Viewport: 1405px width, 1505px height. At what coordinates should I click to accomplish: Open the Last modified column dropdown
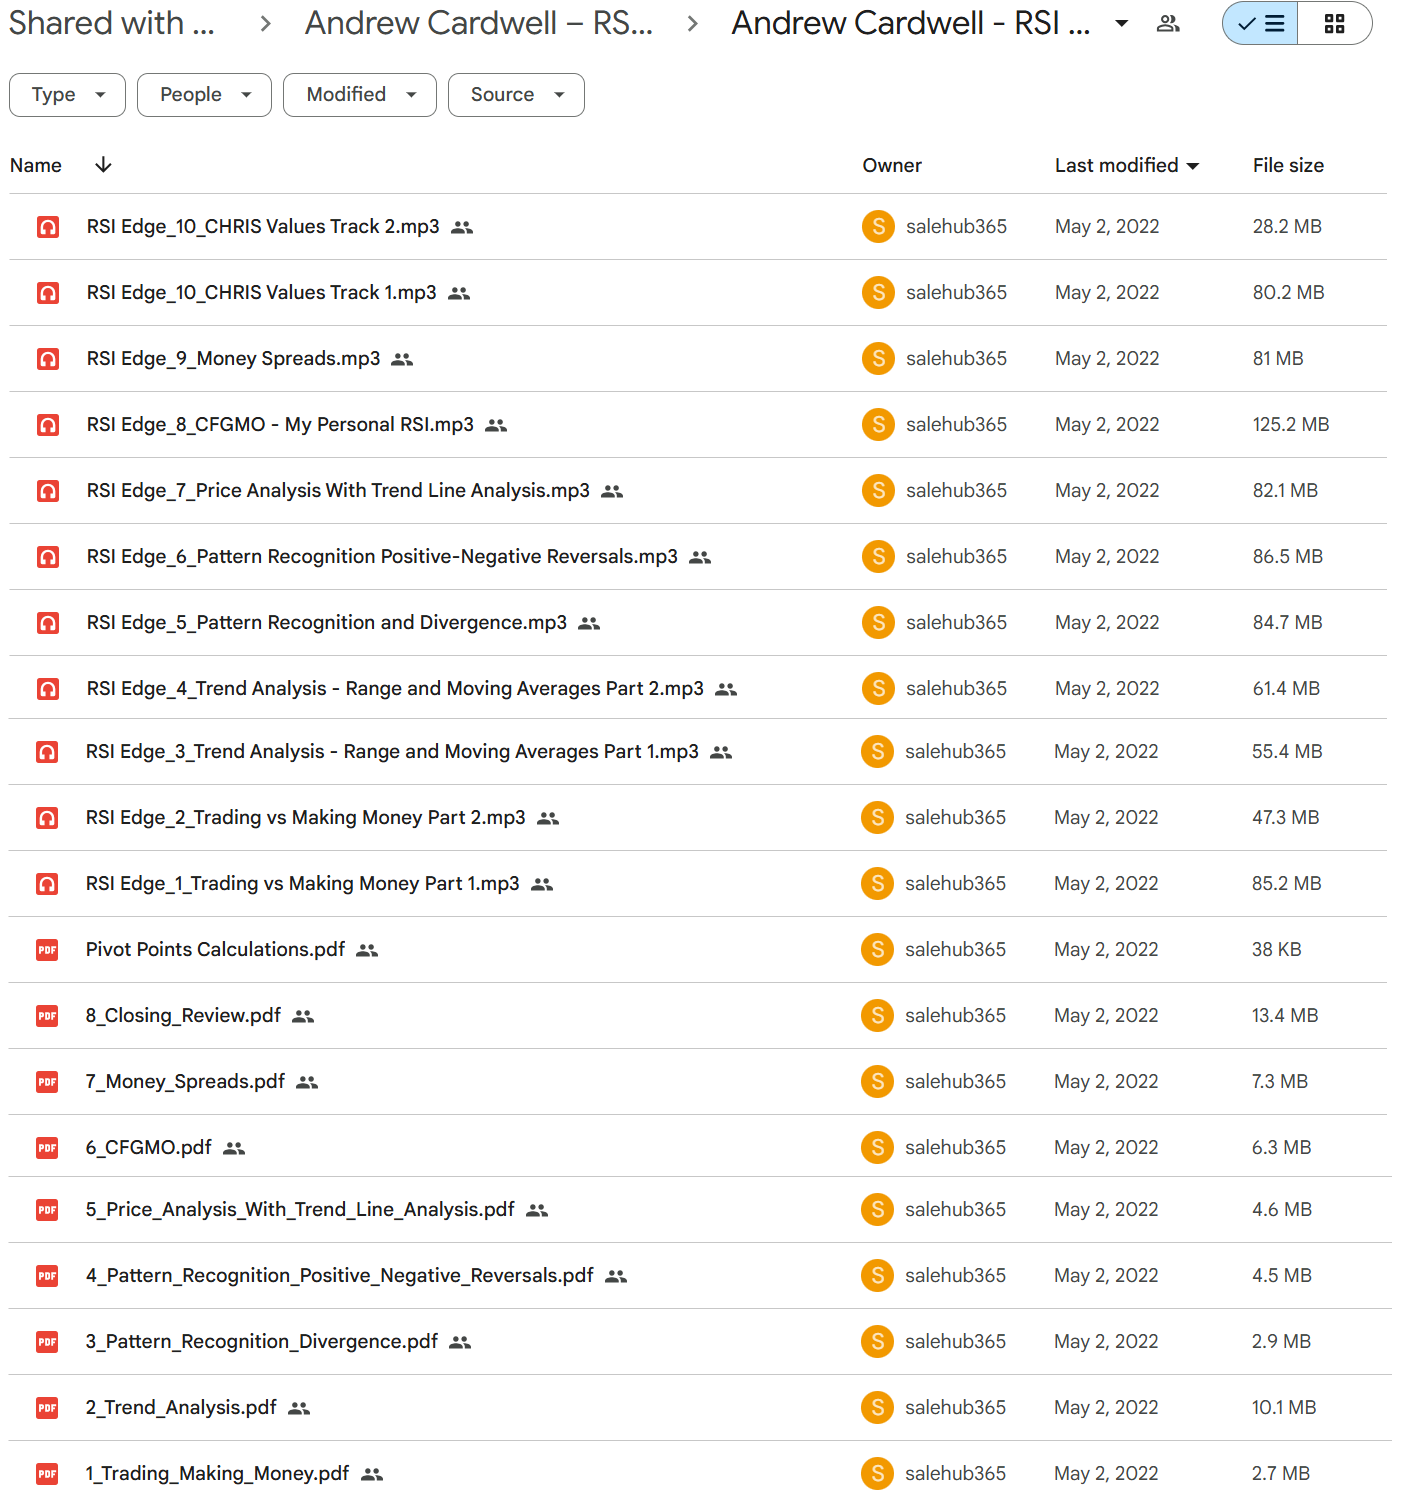[x=1193, y=166]
